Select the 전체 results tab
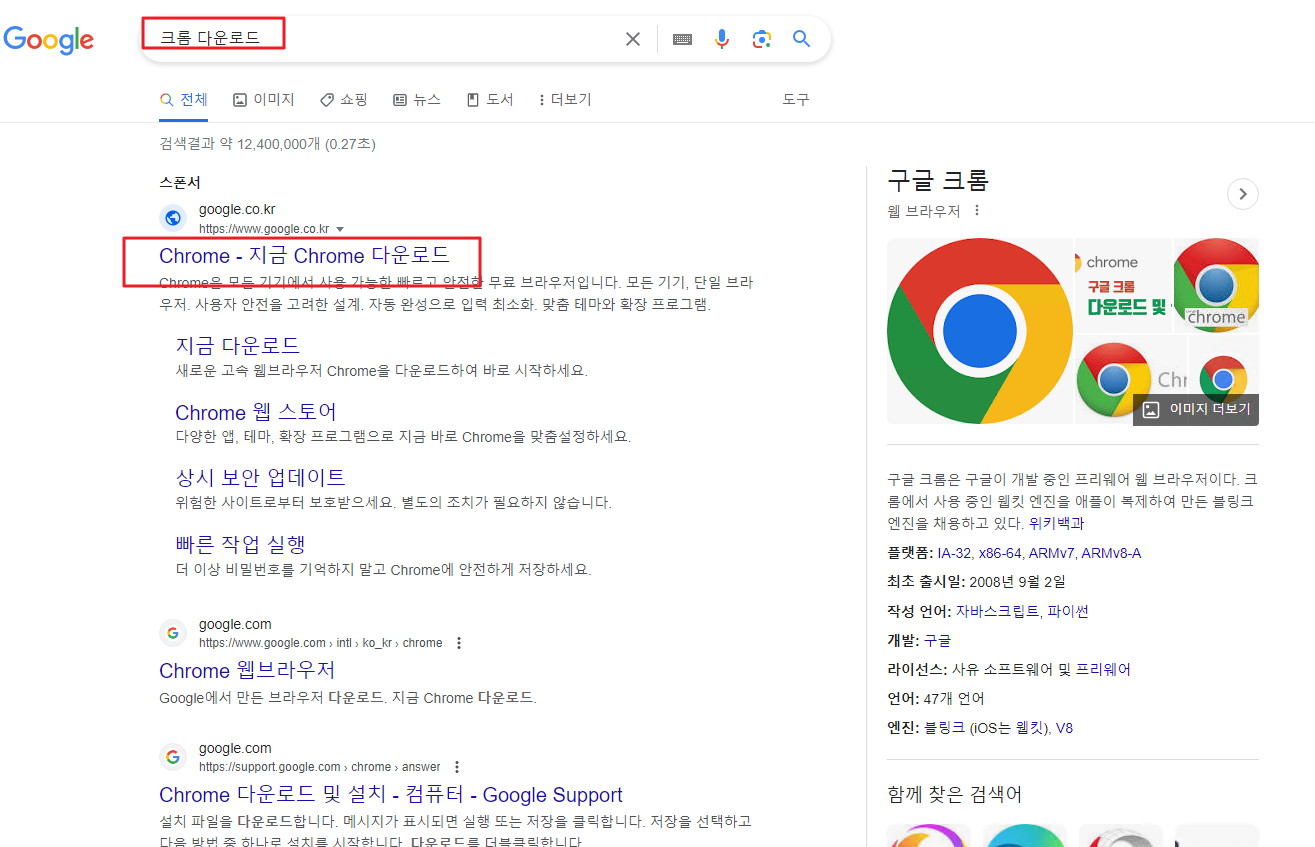This screenshot has width=1315, height=847. coord(184,100)
